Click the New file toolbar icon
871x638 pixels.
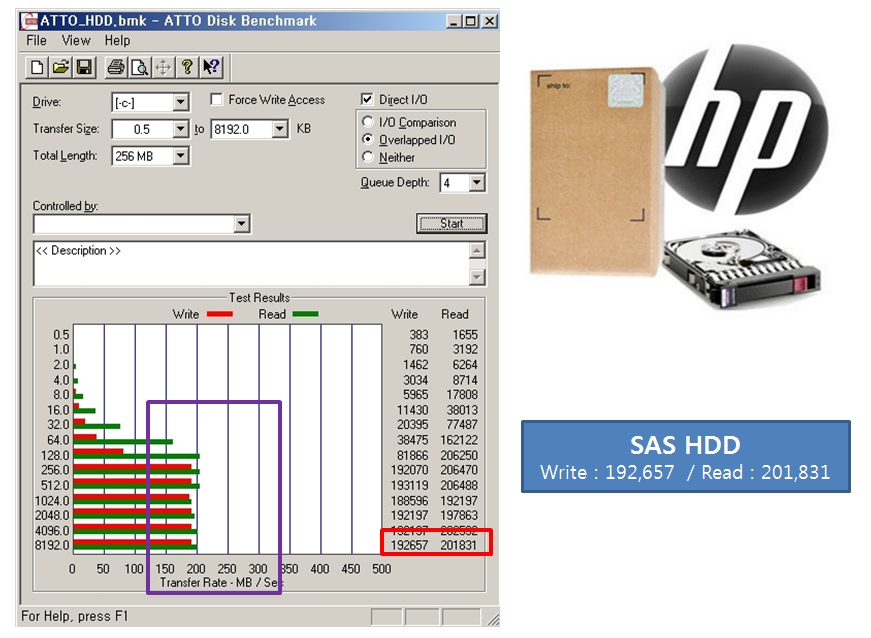click(37, 68)
